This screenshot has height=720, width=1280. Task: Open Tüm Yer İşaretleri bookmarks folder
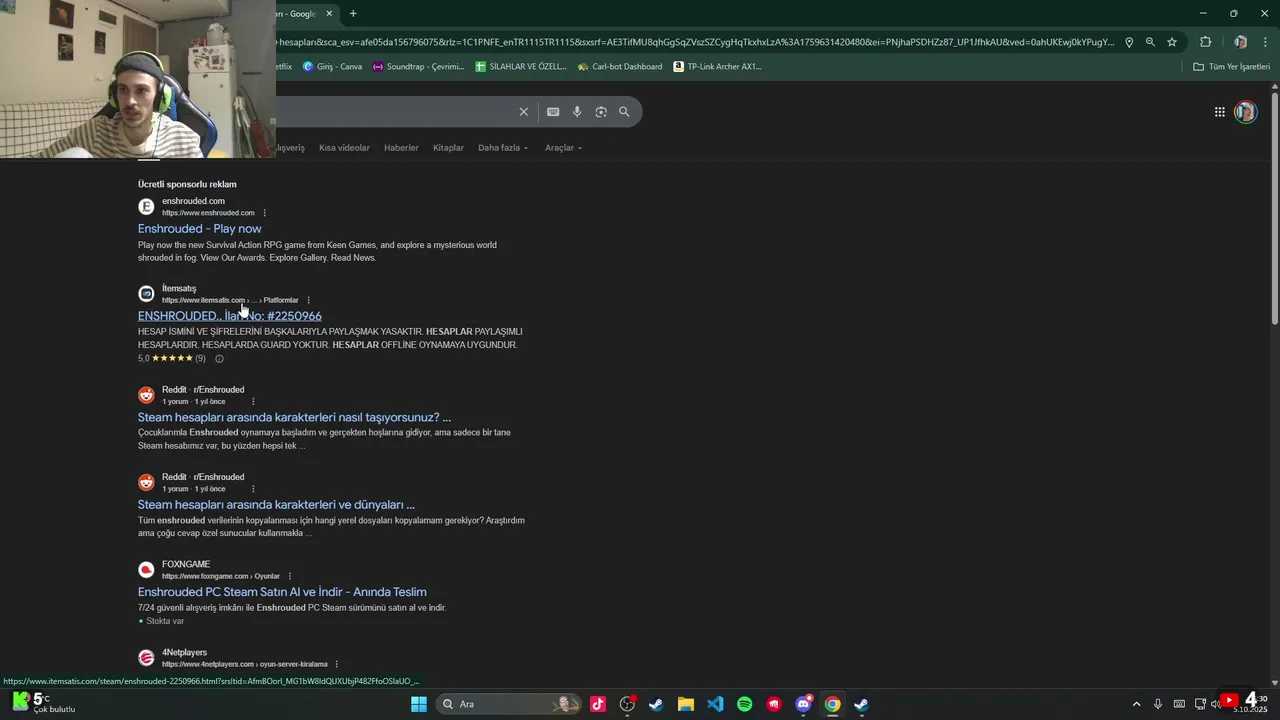click(x=1231, y=67)
